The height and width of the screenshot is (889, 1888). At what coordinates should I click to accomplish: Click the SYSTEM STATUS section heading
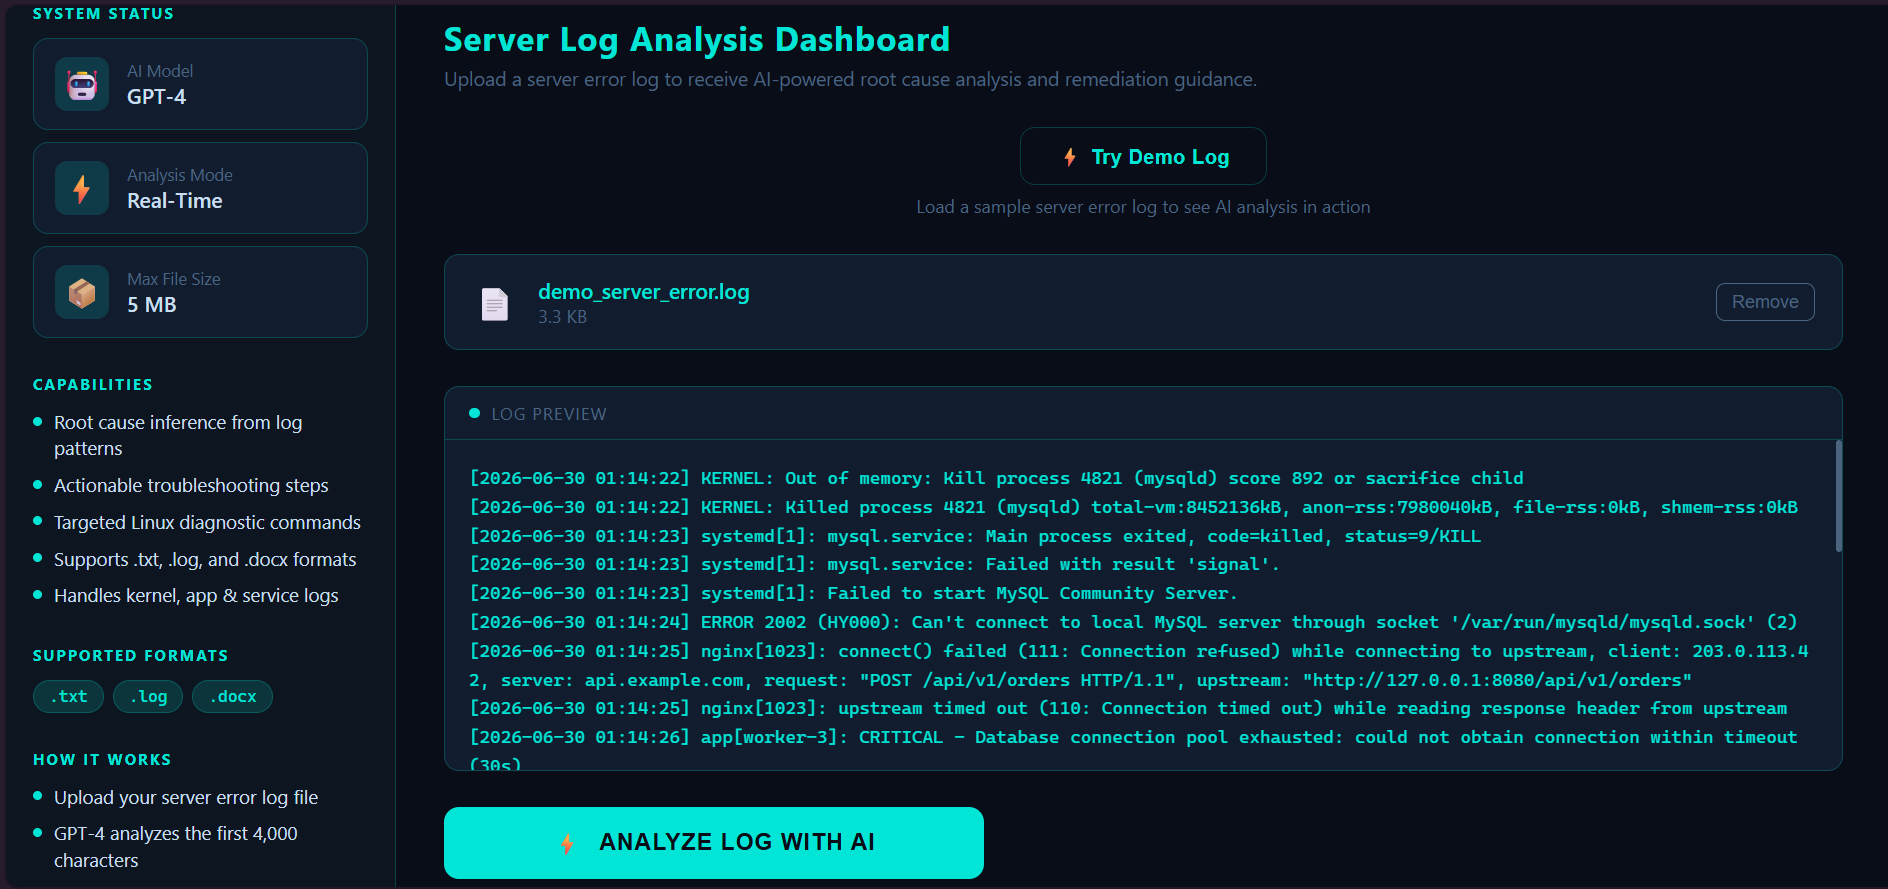(x=103, y=14)
